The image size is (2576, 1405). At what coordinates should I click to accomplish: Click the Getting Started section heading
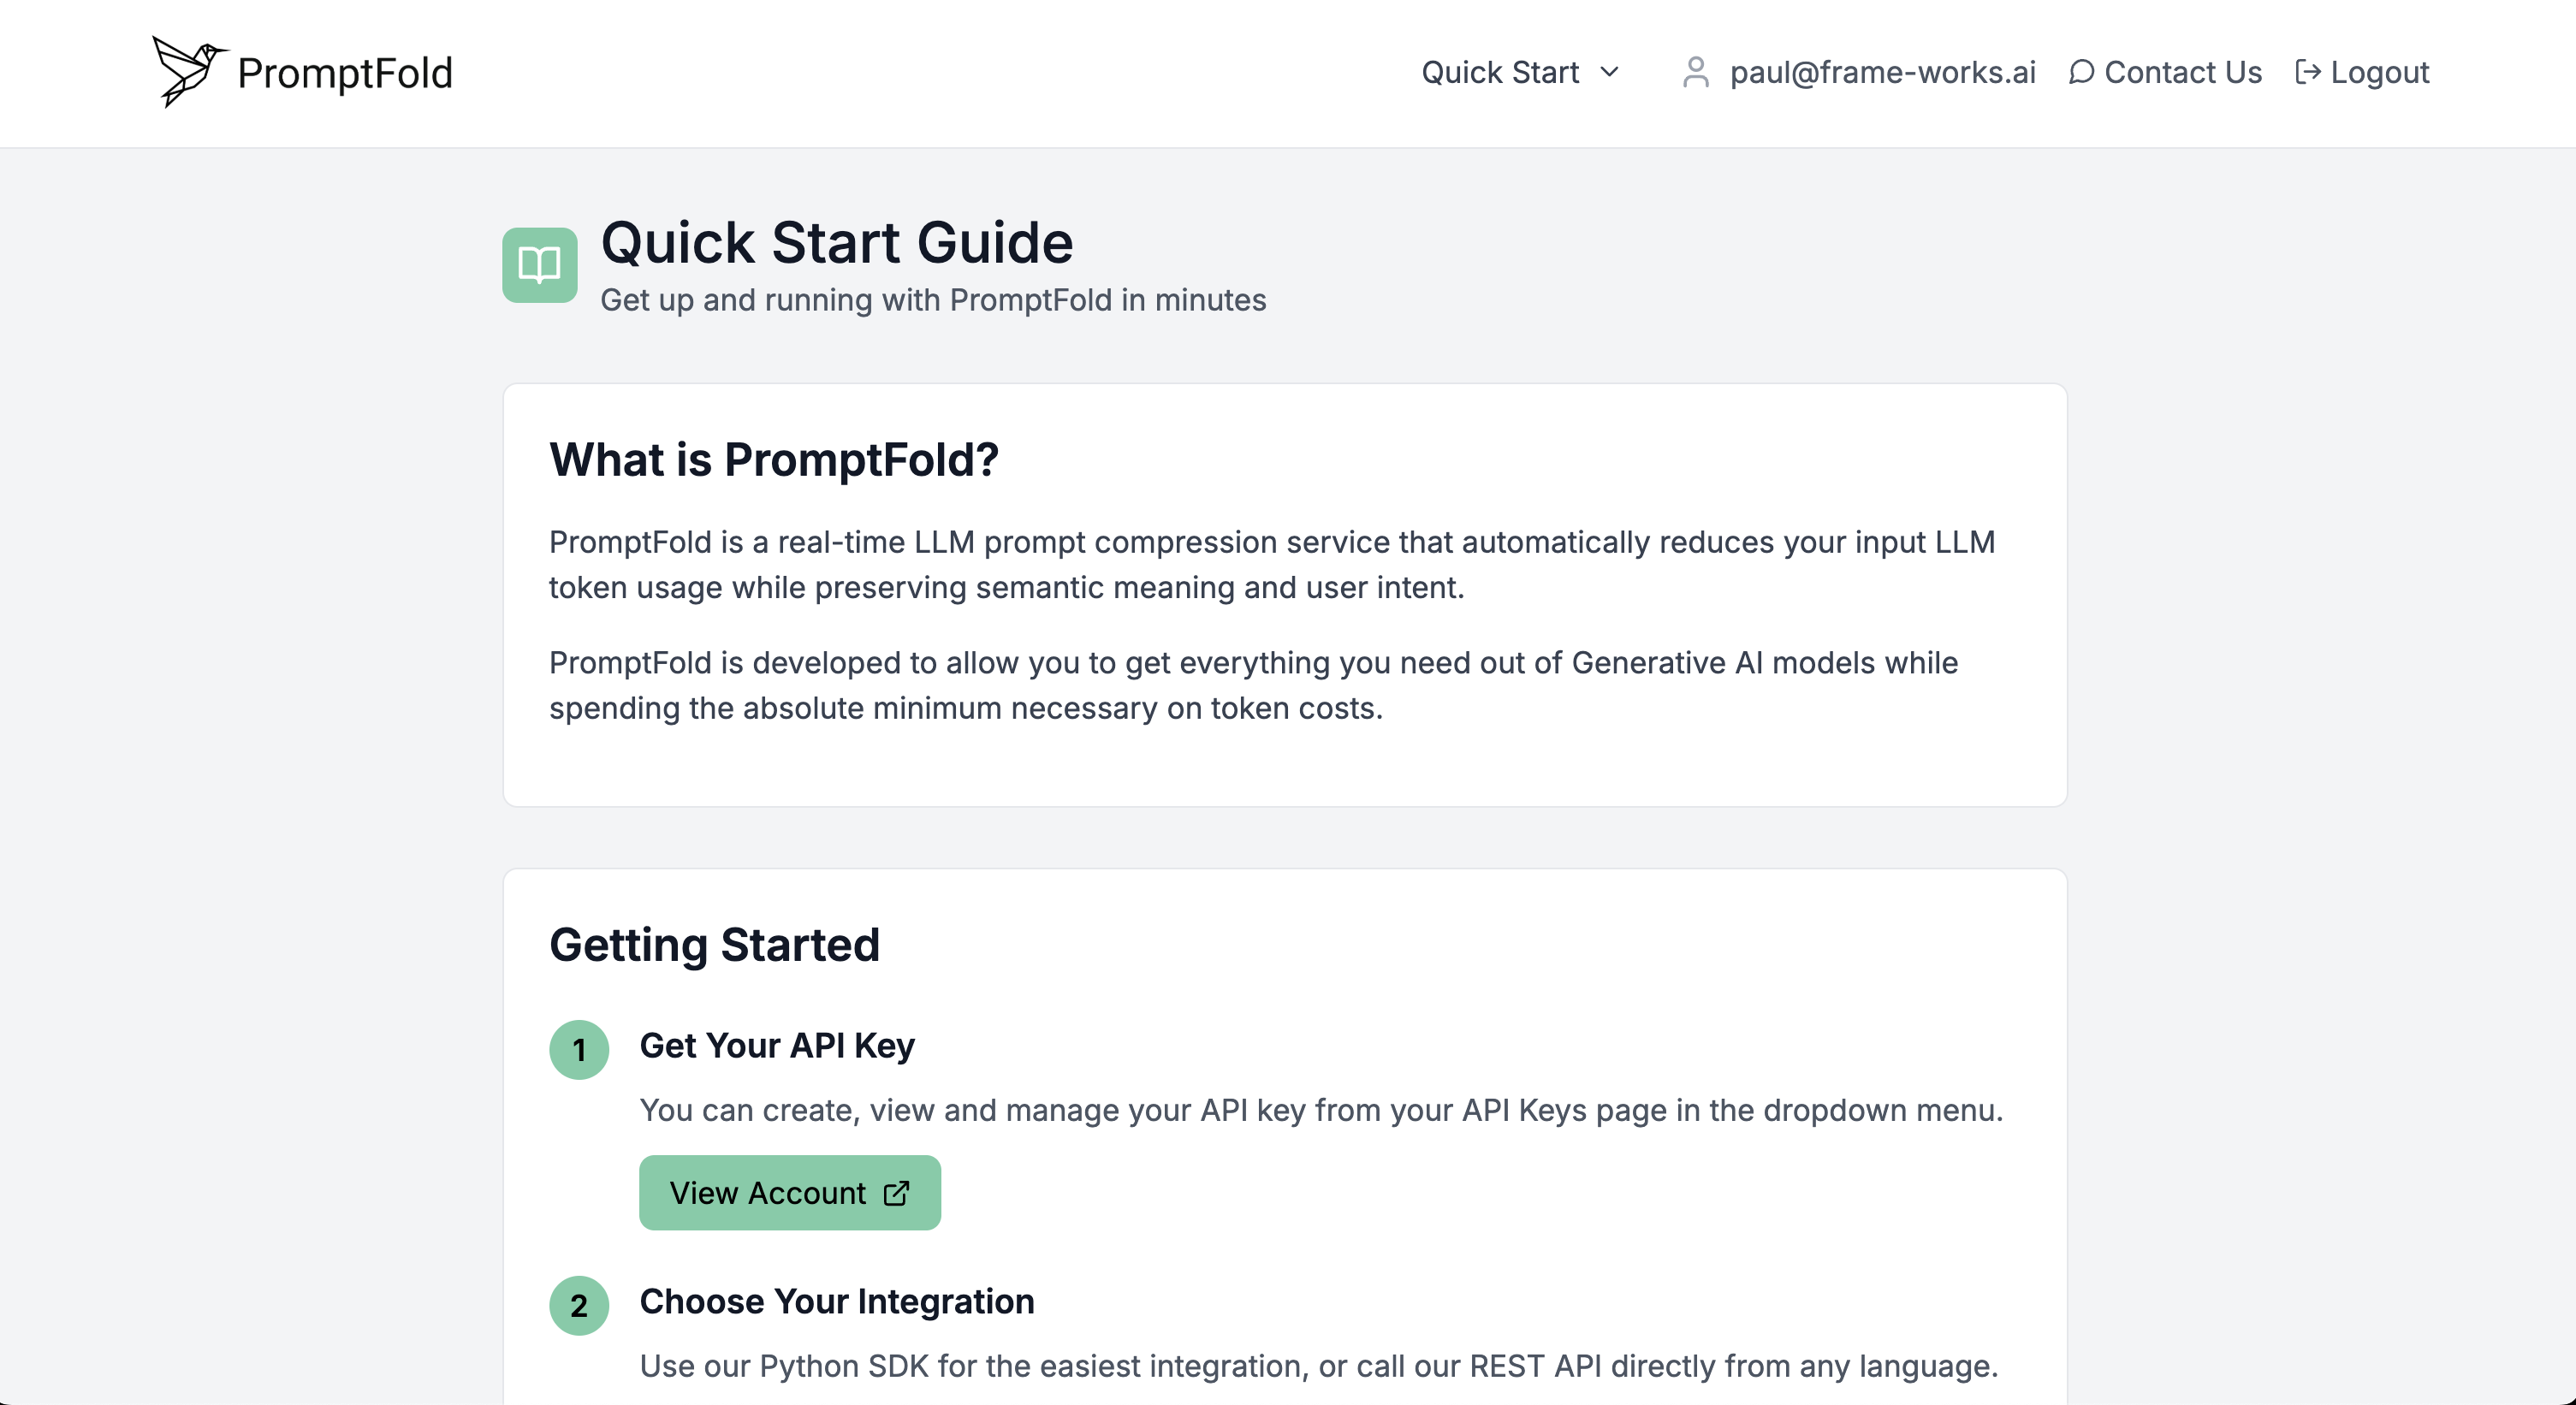click(x=714, y=945)
